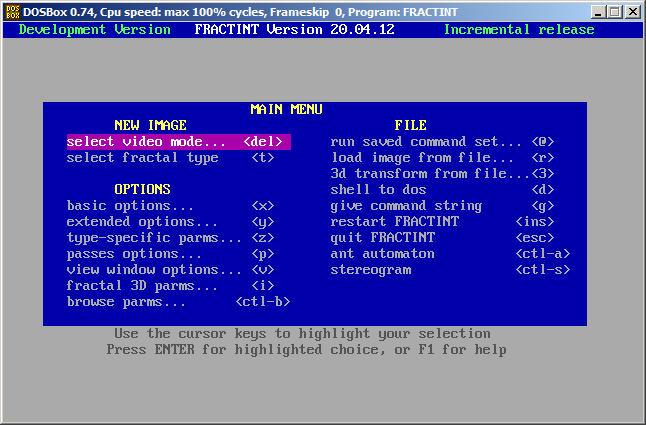Image resolution: width=646 pixels, height=425 pixels.
Task: Choose 'restart FRACTINT' entry
Action: point(442,222)
